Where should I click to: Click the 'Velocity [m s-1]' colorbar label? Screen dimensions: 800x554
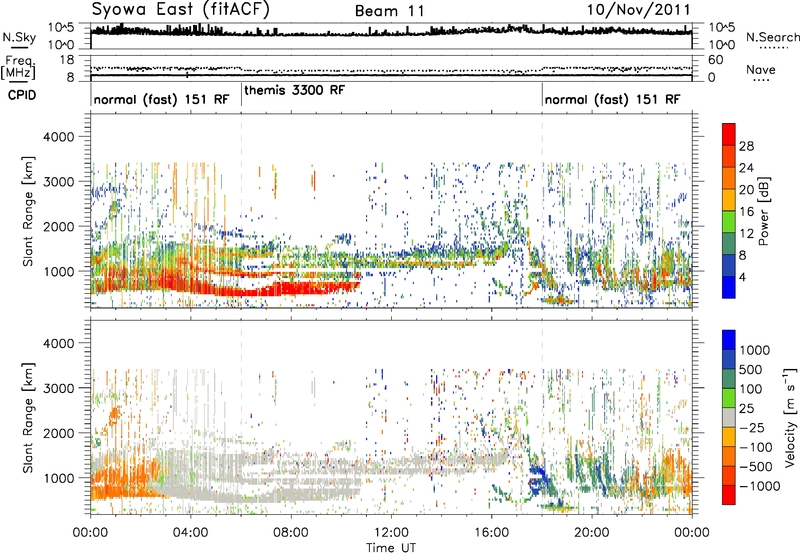(789, 417)
